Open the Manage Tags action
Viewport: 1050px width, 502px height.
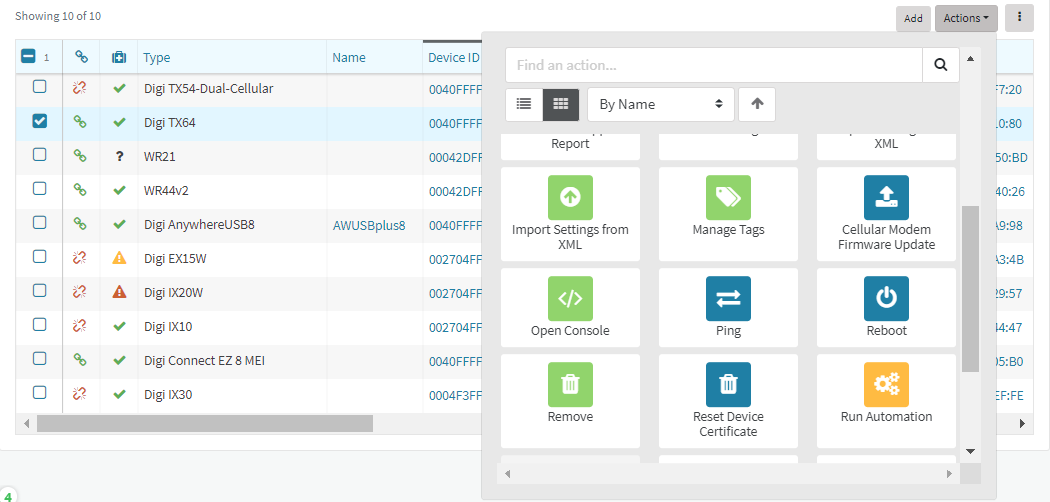[728, 214]
